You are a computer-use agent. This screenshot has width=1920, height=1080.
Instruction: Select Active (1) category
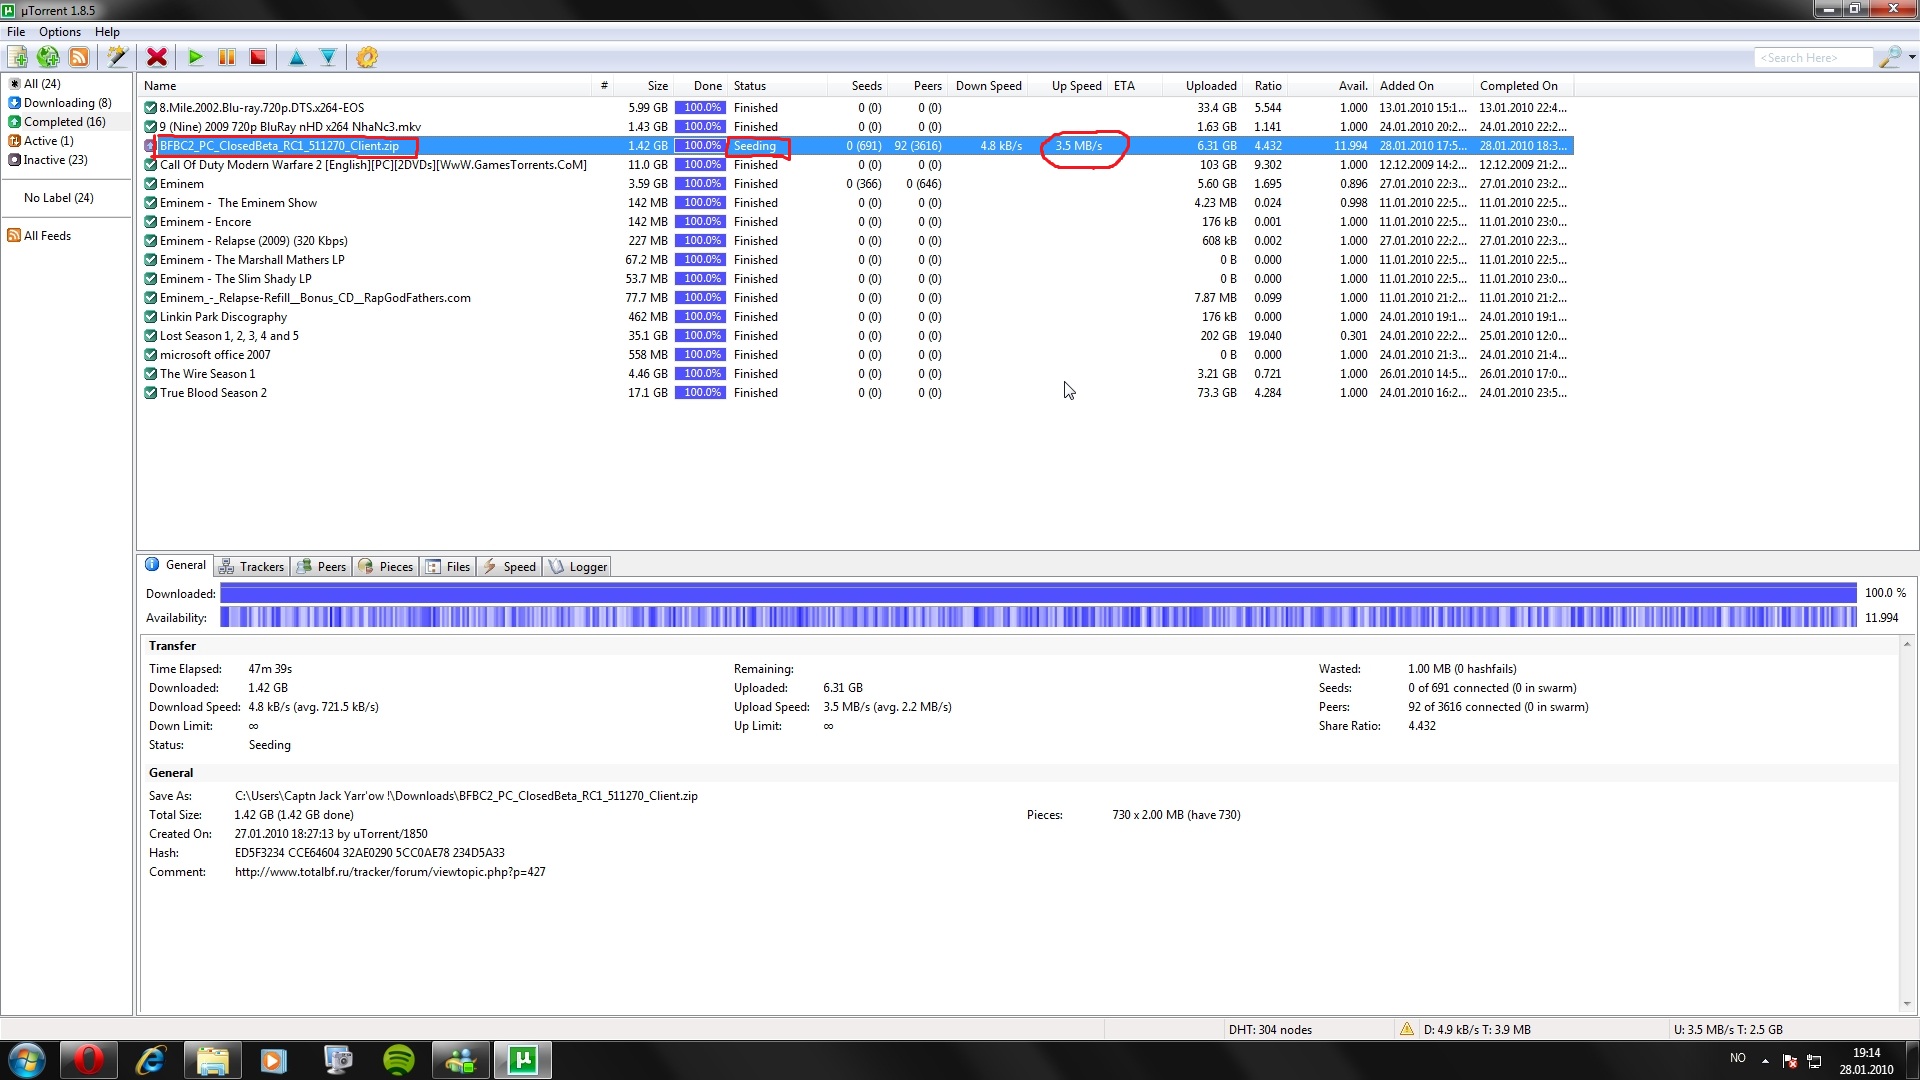coord(48,141)
